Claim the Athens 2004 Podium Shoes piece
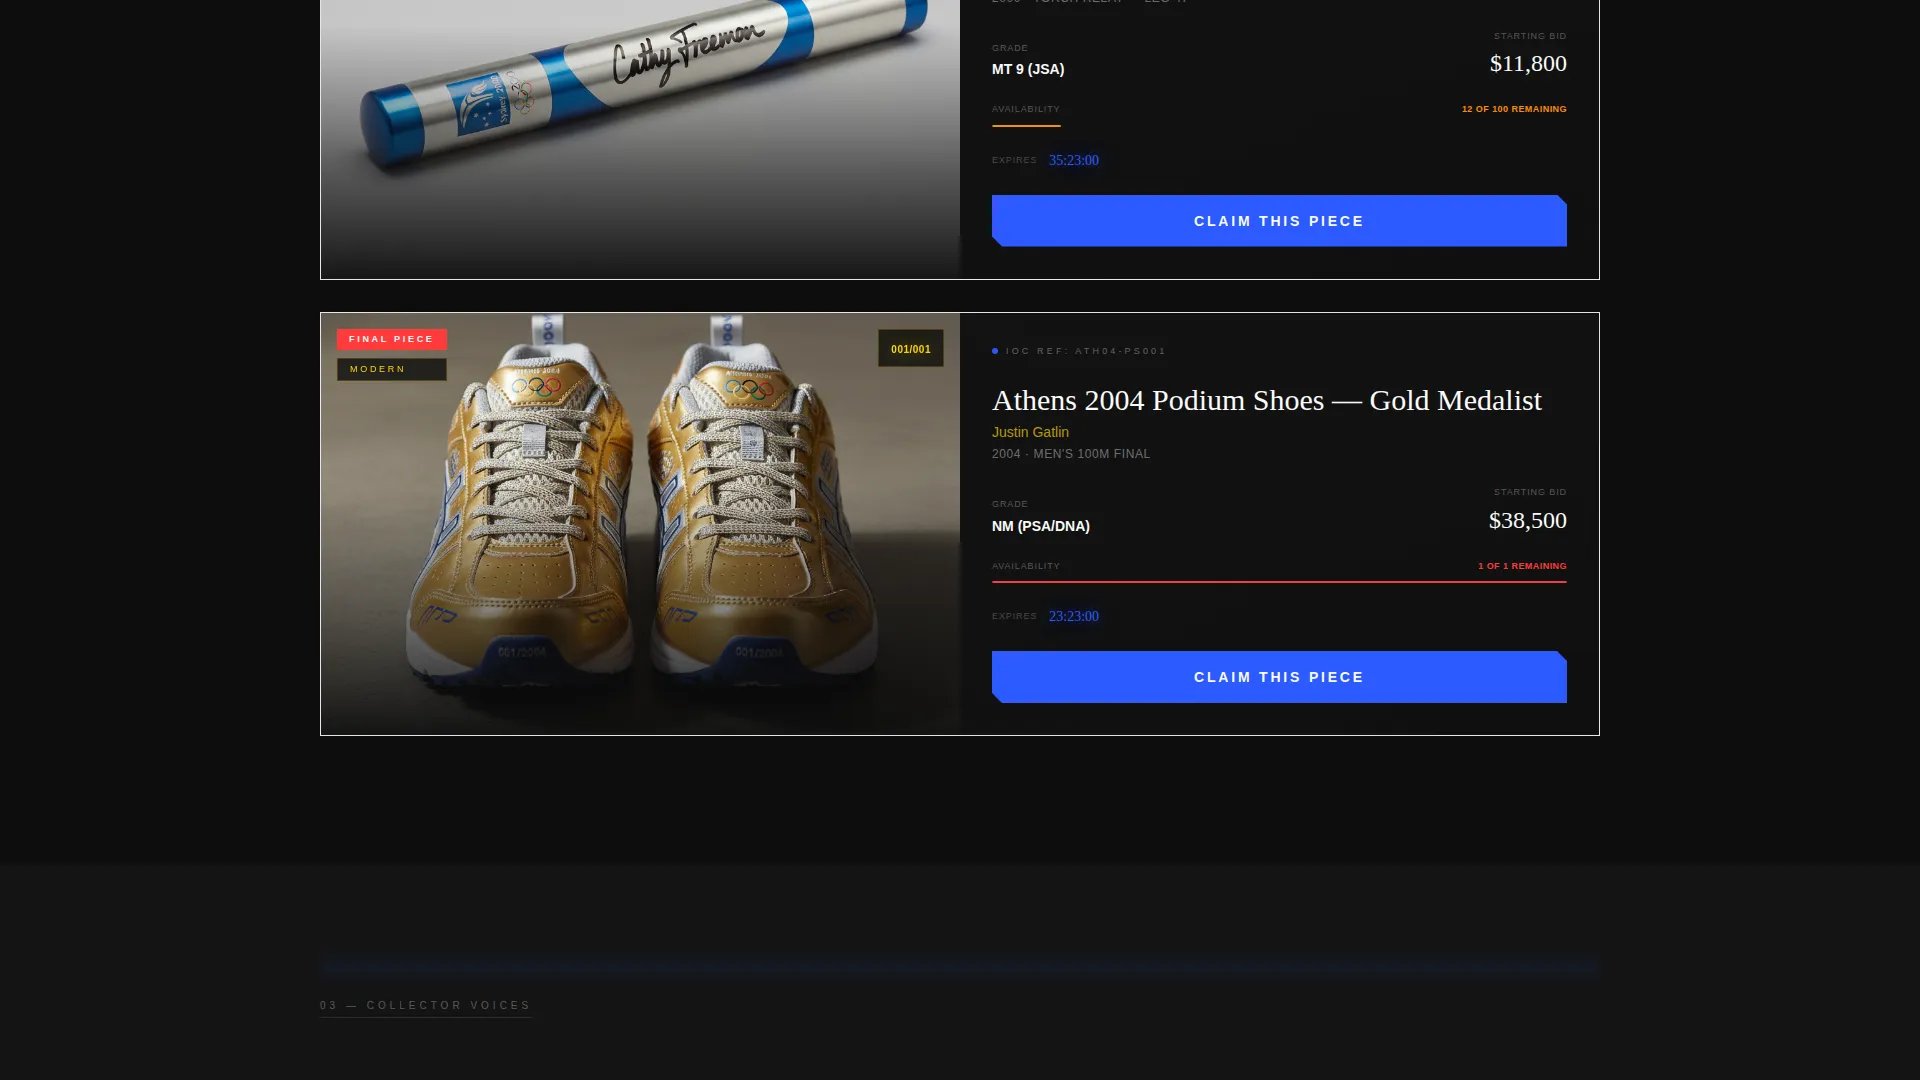1920x1080 pixels. tap(1279, 677)
